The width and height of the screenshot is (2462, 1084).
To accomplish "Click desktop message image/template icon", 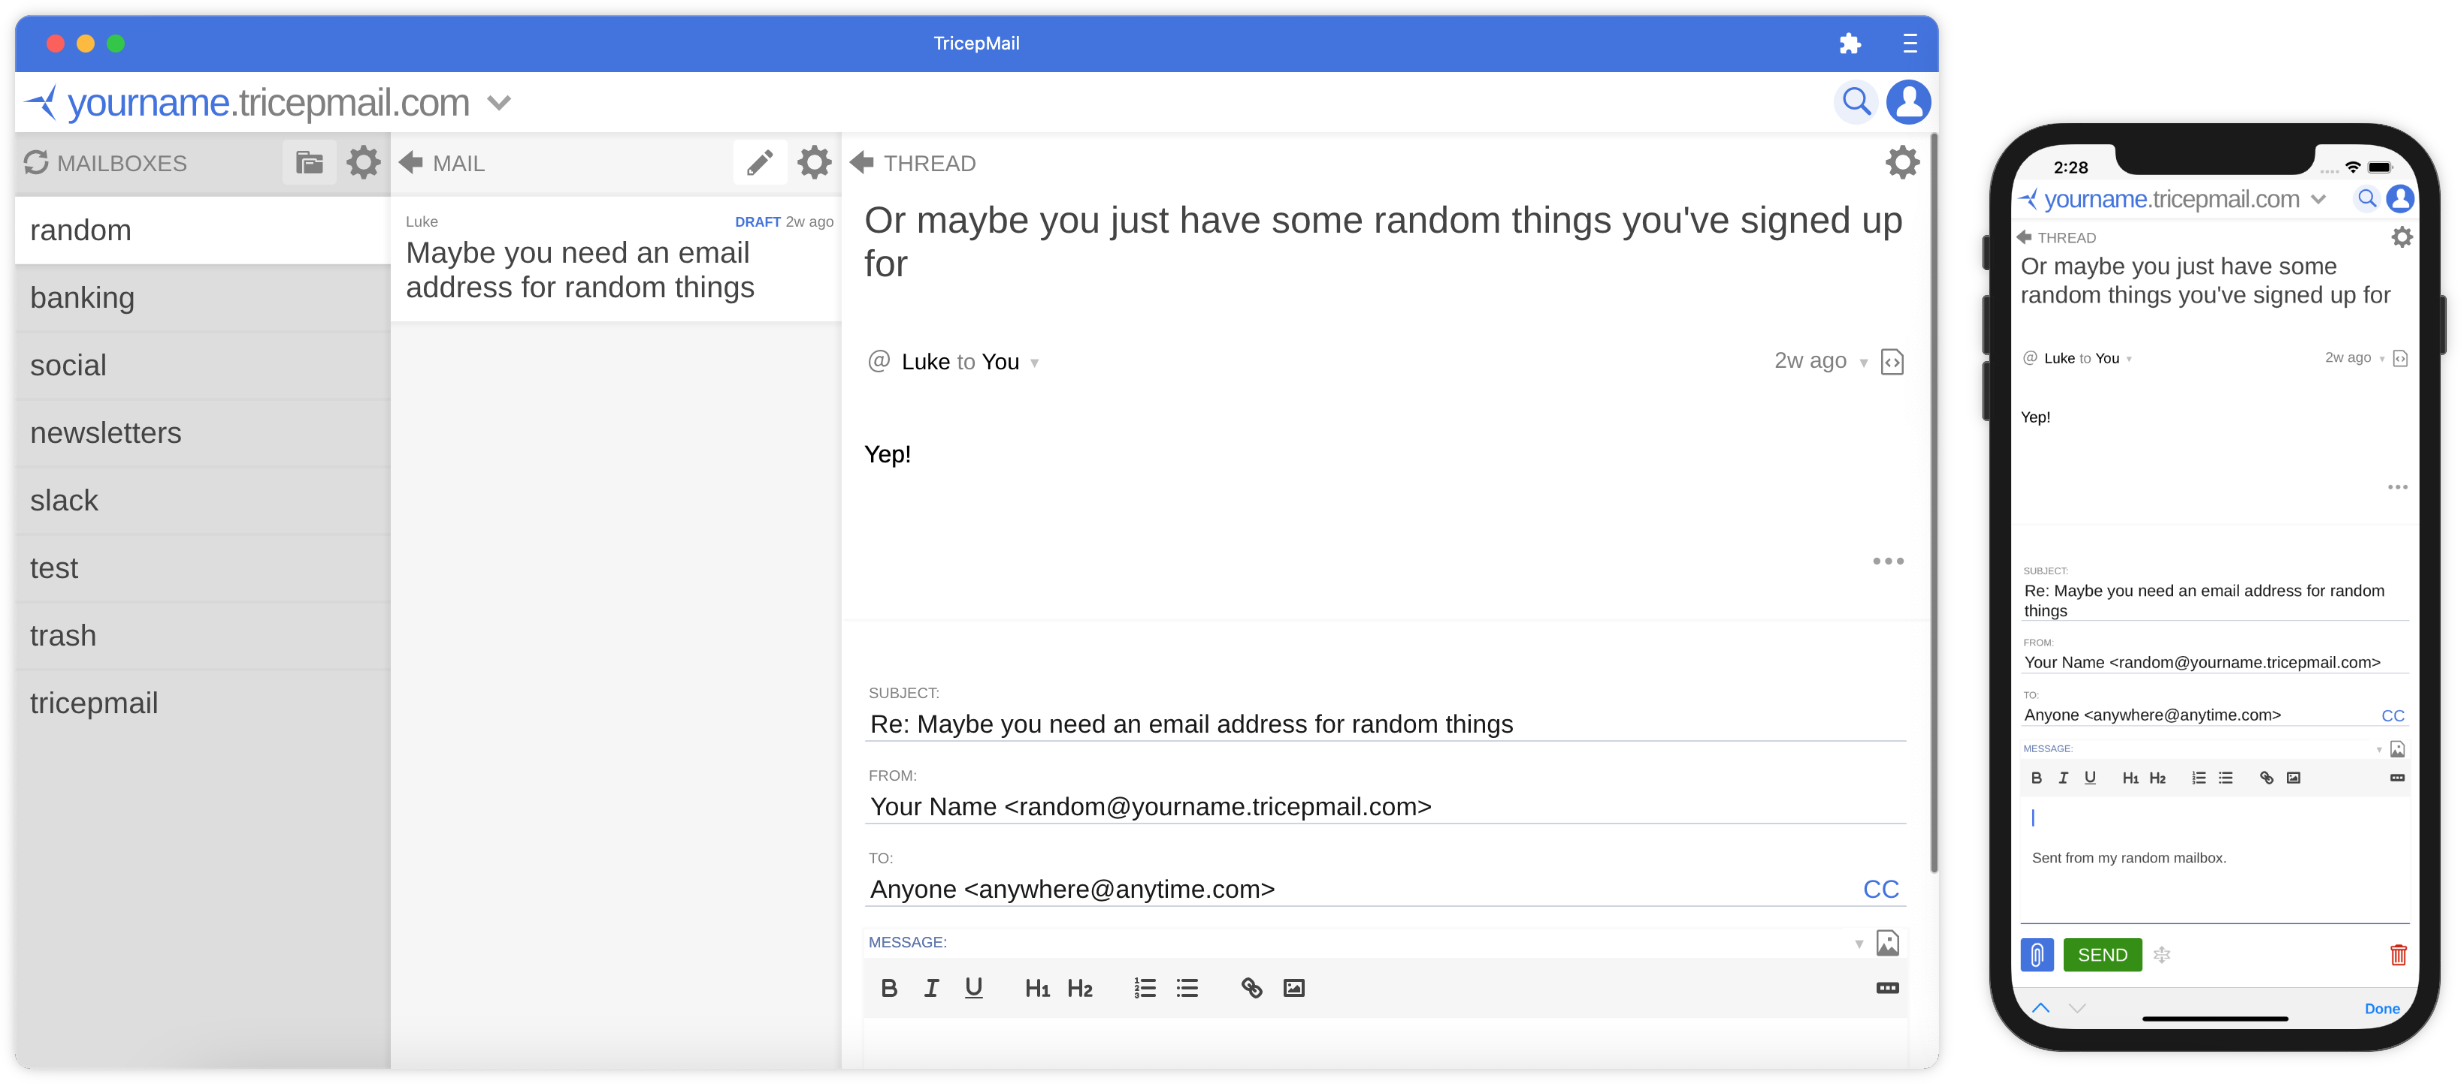I will coord(1887,943).
